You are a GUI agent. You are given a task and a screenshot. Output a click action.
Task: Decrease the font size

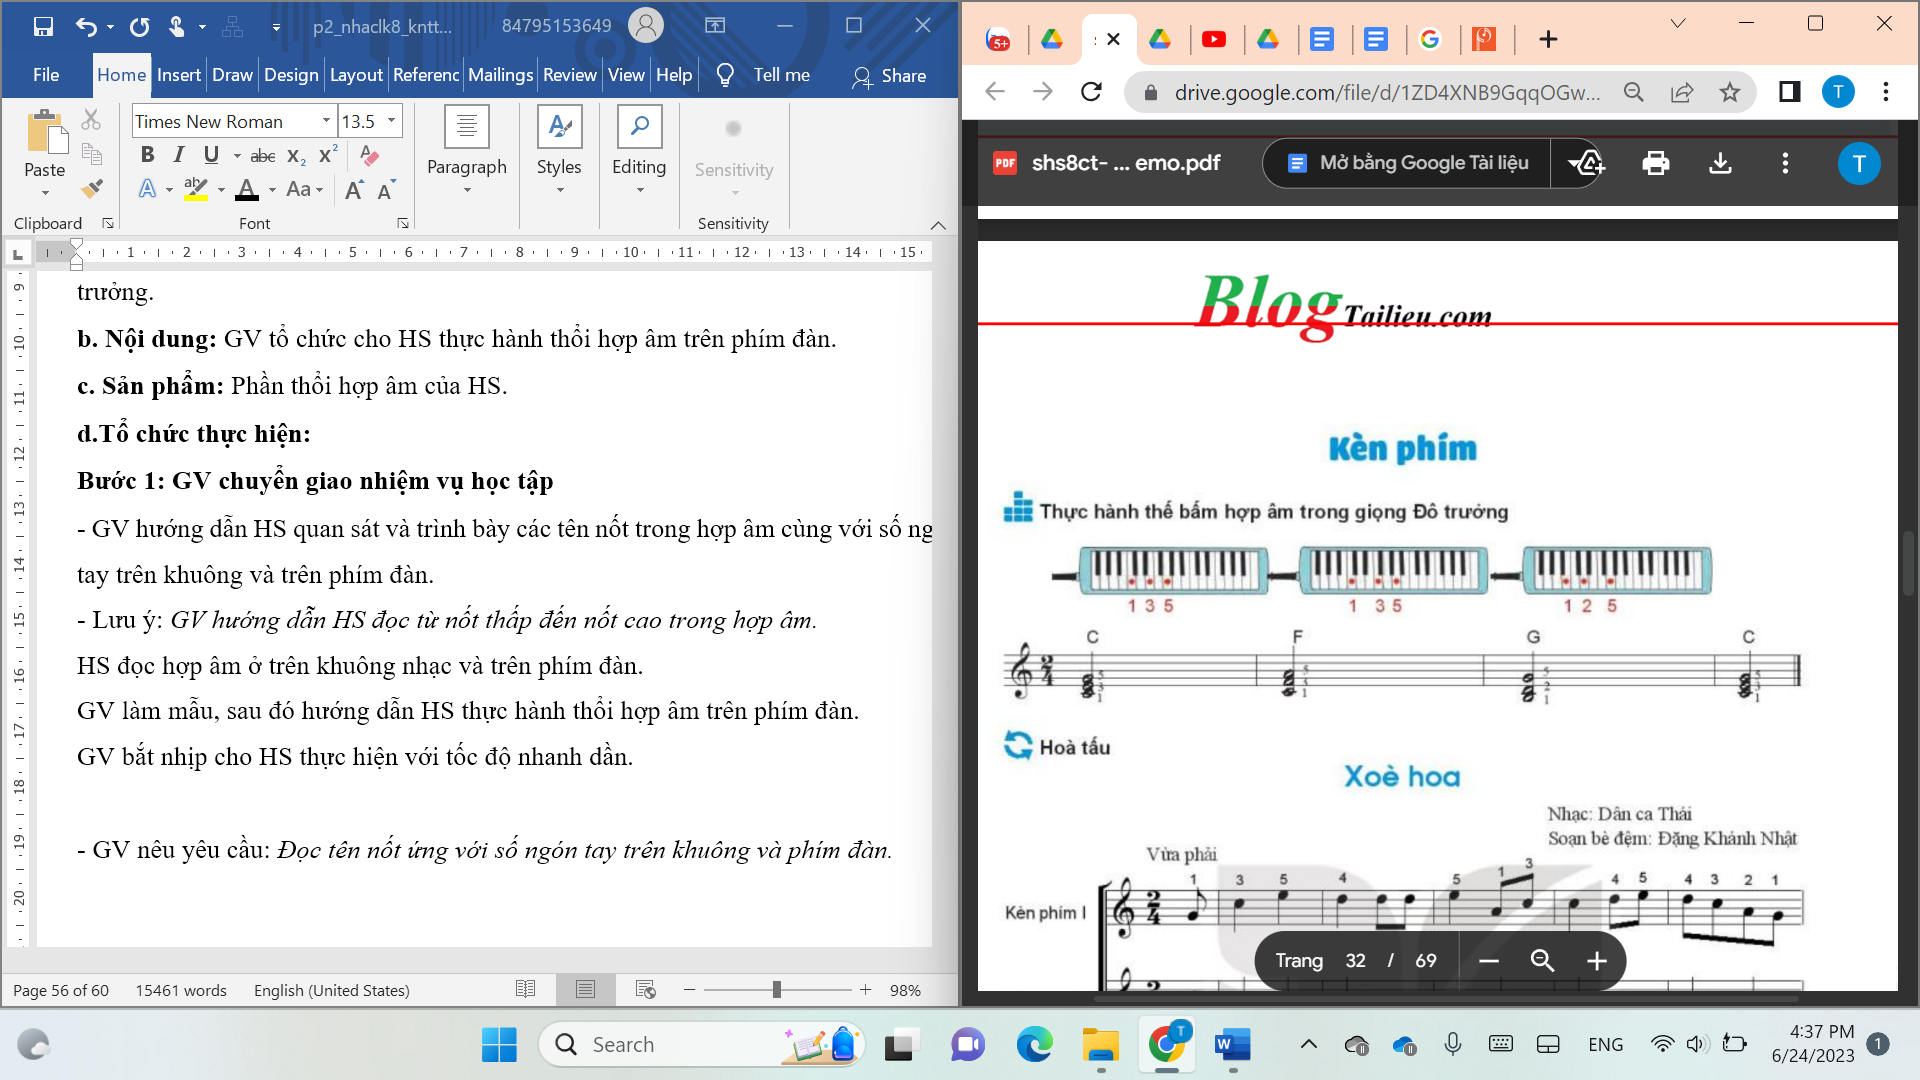click(387, 189)
